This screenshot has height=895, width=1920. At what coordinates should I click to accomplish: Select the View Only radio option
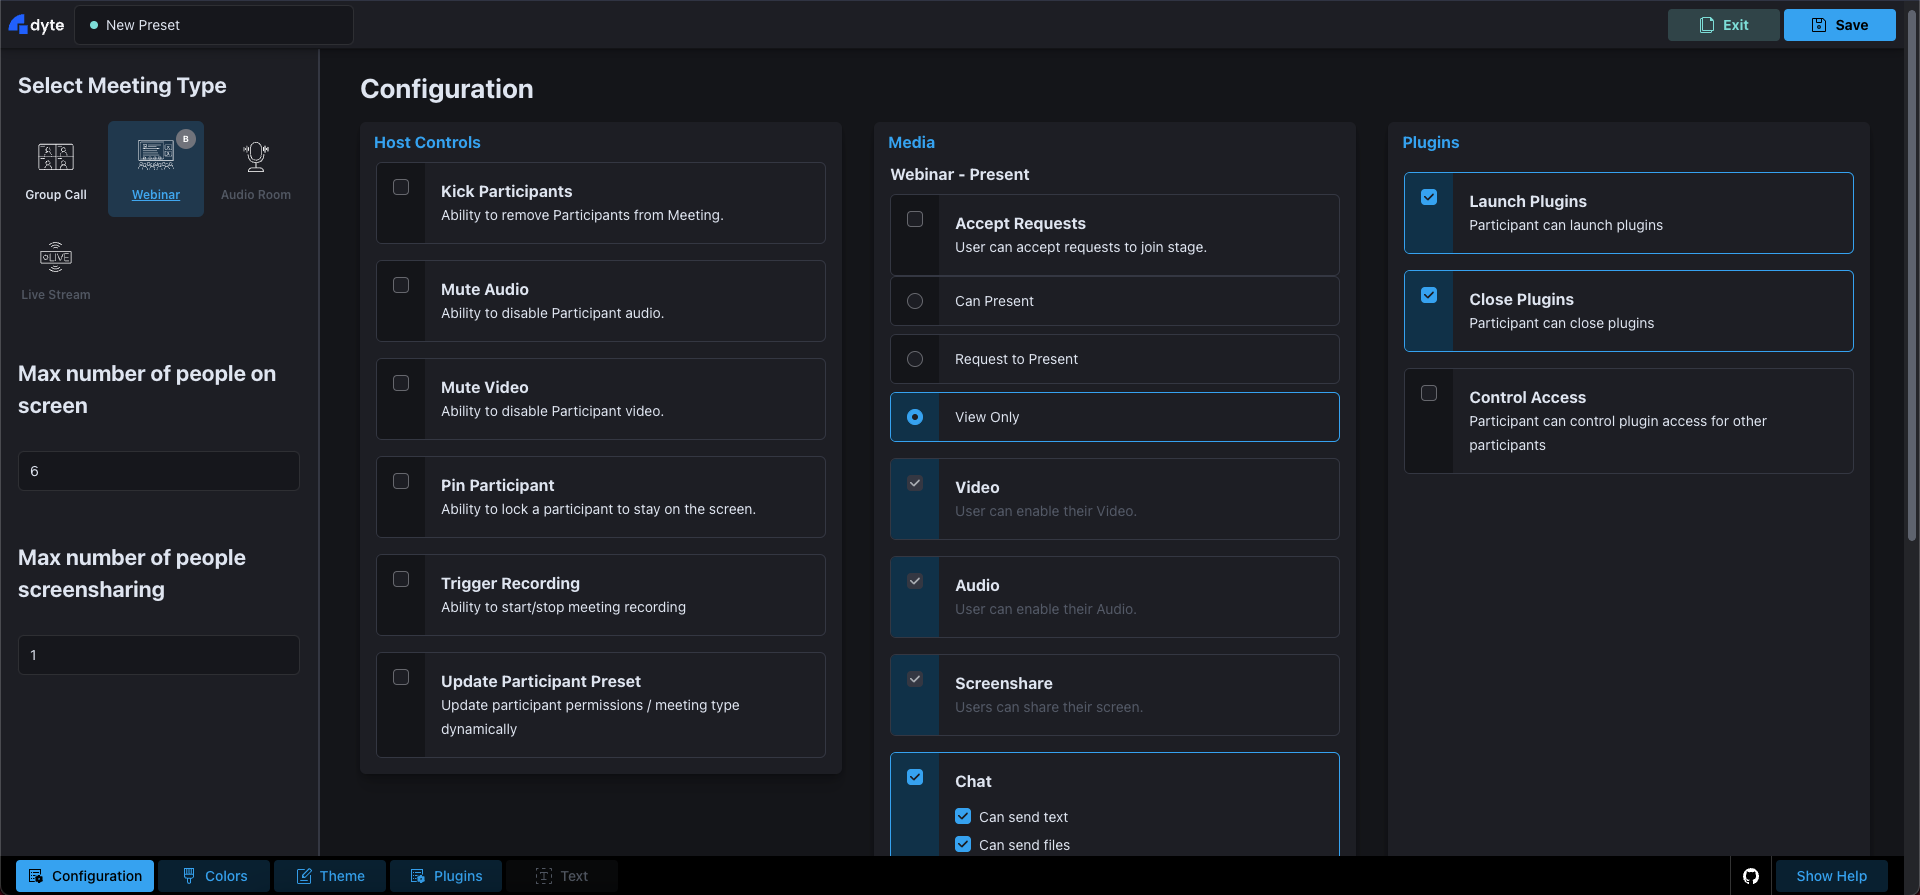click(x=915, y=417)
